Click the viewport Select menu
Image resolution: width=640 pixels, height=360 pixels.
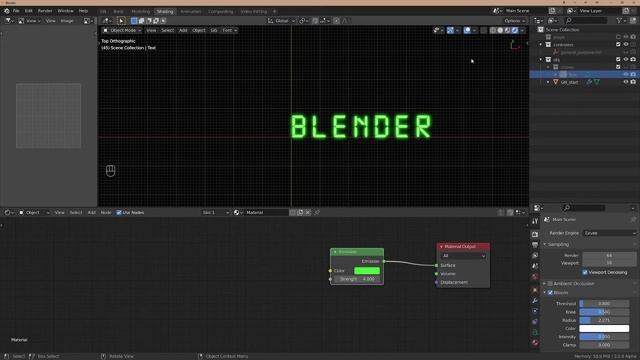tap(167, 30)
